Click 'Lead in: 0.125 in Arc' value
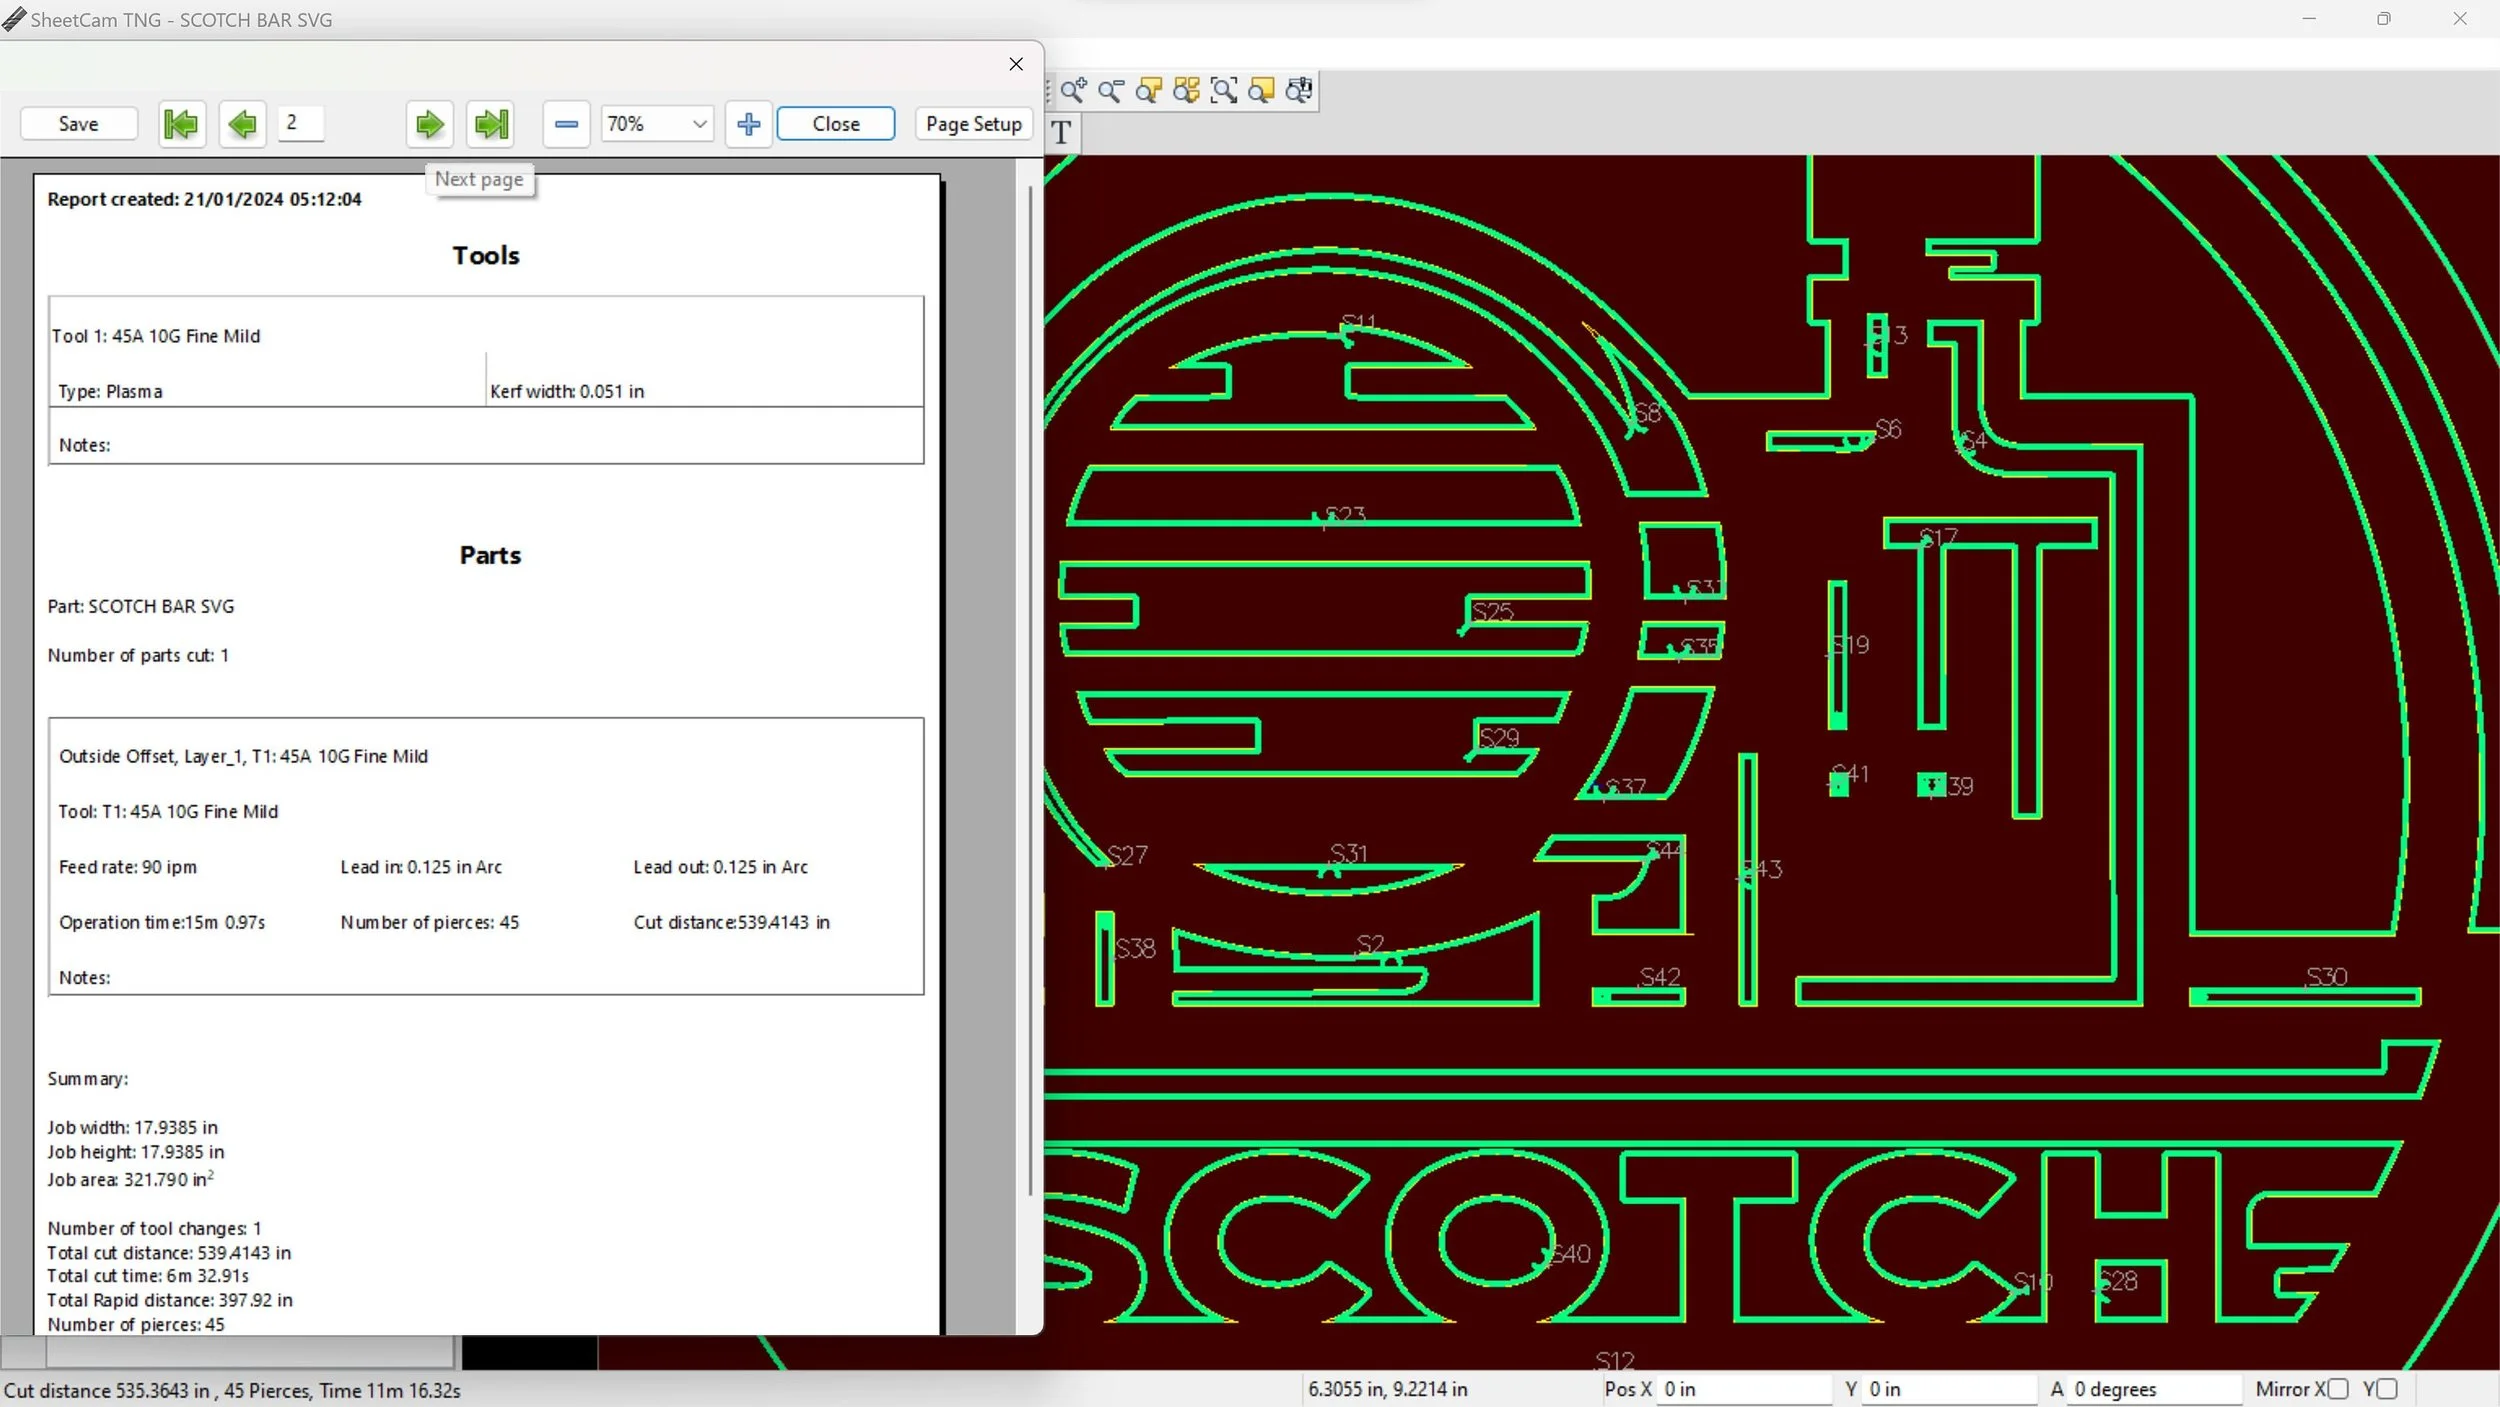This screenshot has height=1407, width=2500. pyautogui.click(x=421, y=867)
